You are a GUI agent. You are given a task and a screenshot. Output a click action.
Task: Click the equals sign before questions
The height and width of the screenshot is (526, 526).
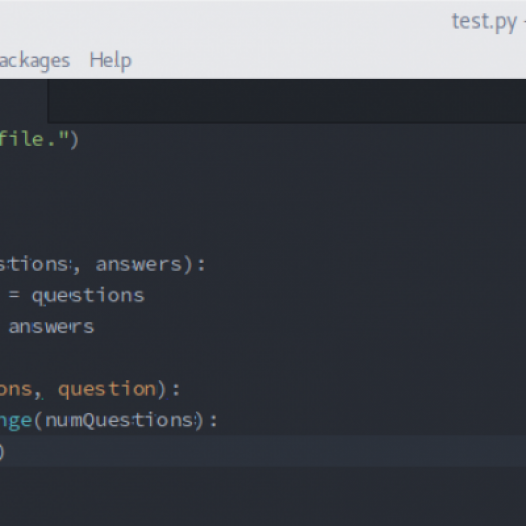point(14,295)
